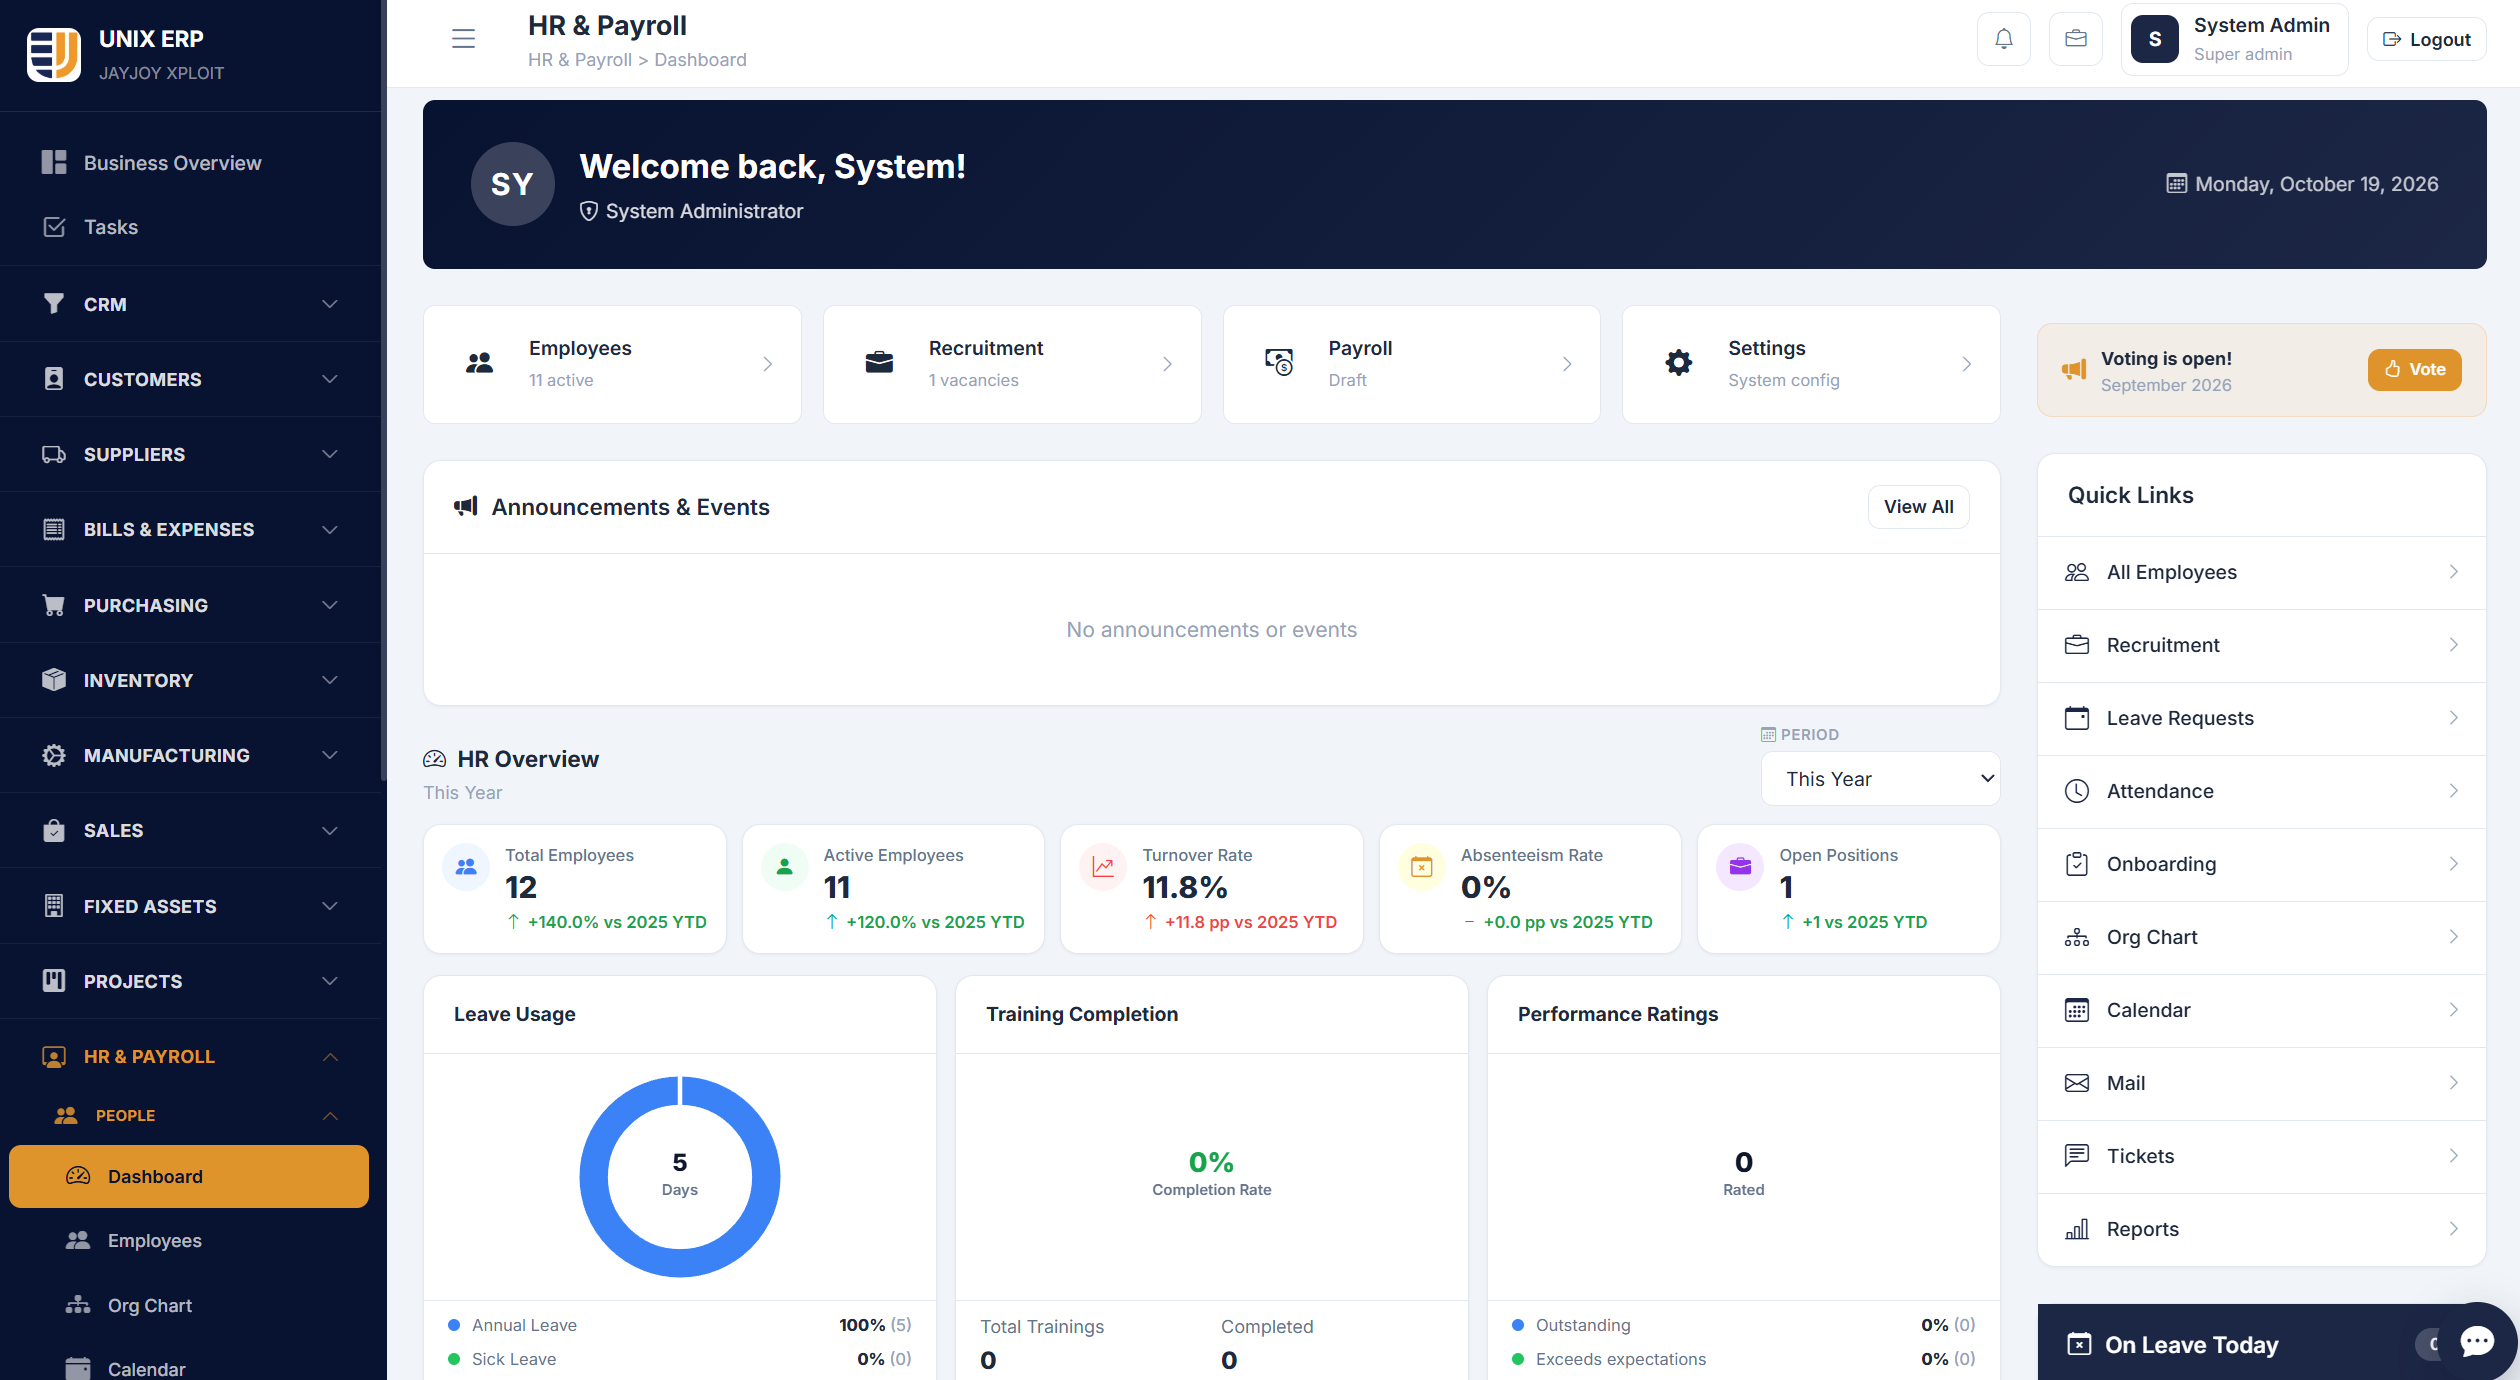Collapse the PEOPLE submenu
Viewport: 2520px width, 1380px height.
point(190,1116)
